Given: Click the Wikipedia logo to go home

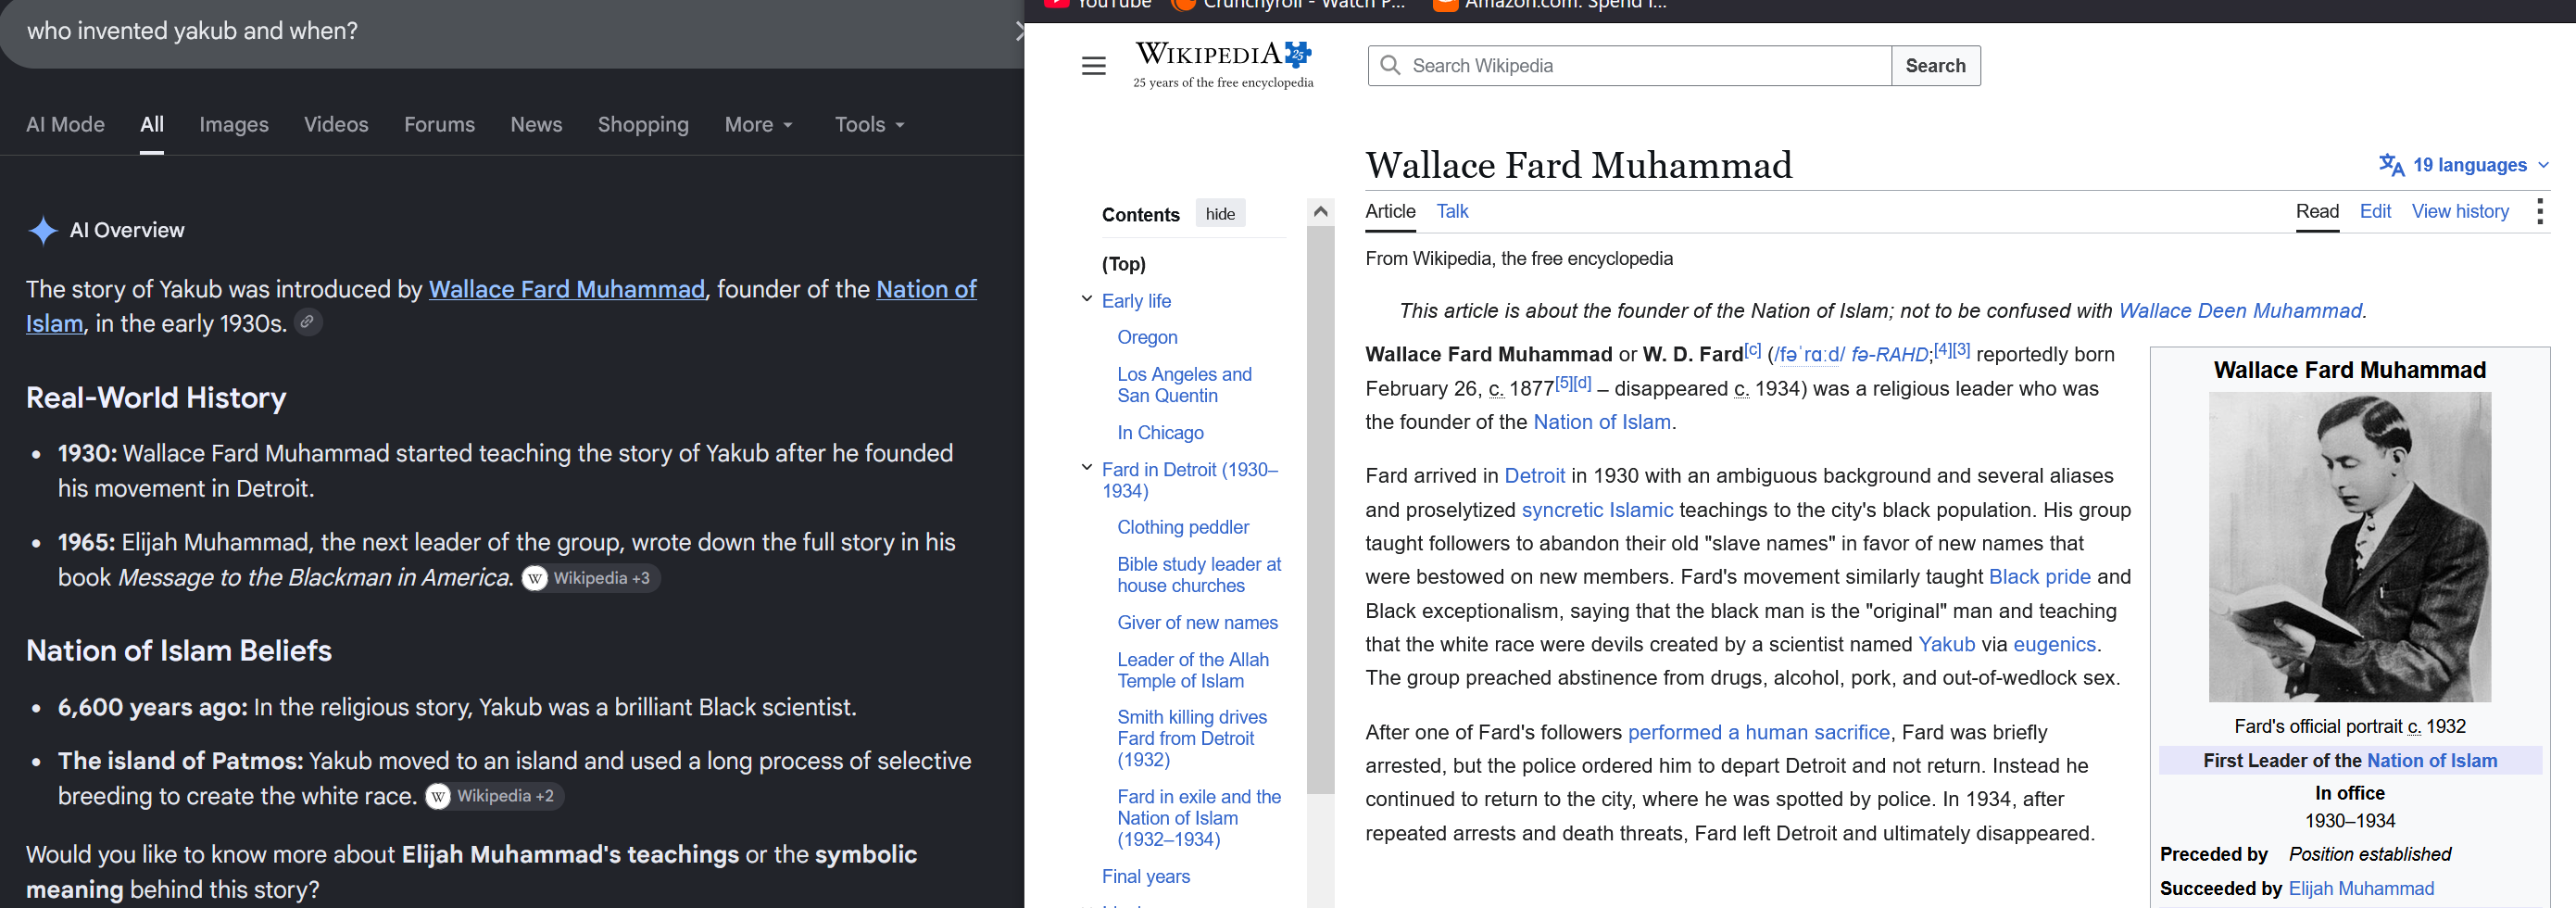Looking at the screenshot, I should tap(1223, 64).
